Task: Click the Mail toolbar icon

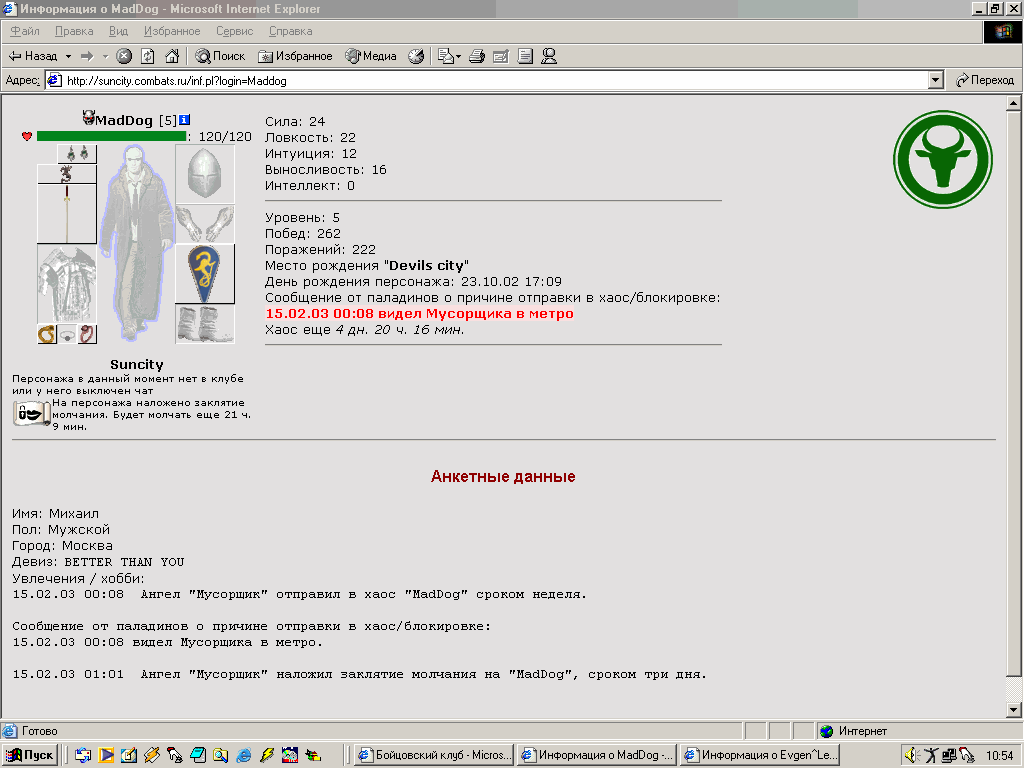Action: [445, 56]
